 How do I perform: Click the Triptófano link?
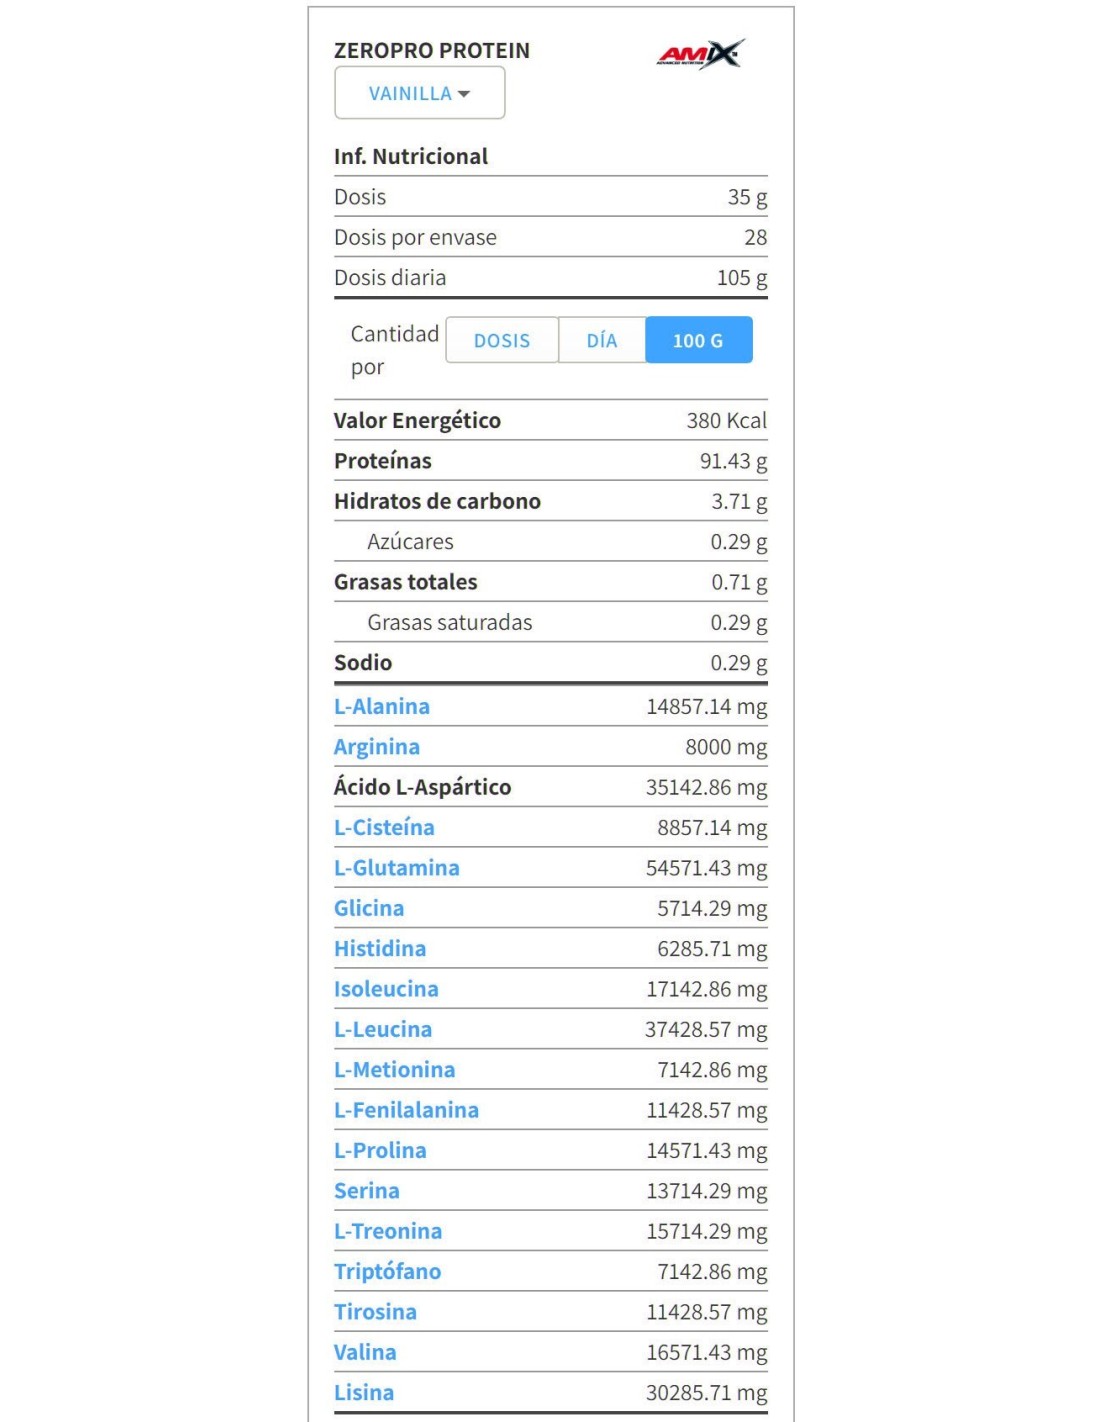[387, 1271]
